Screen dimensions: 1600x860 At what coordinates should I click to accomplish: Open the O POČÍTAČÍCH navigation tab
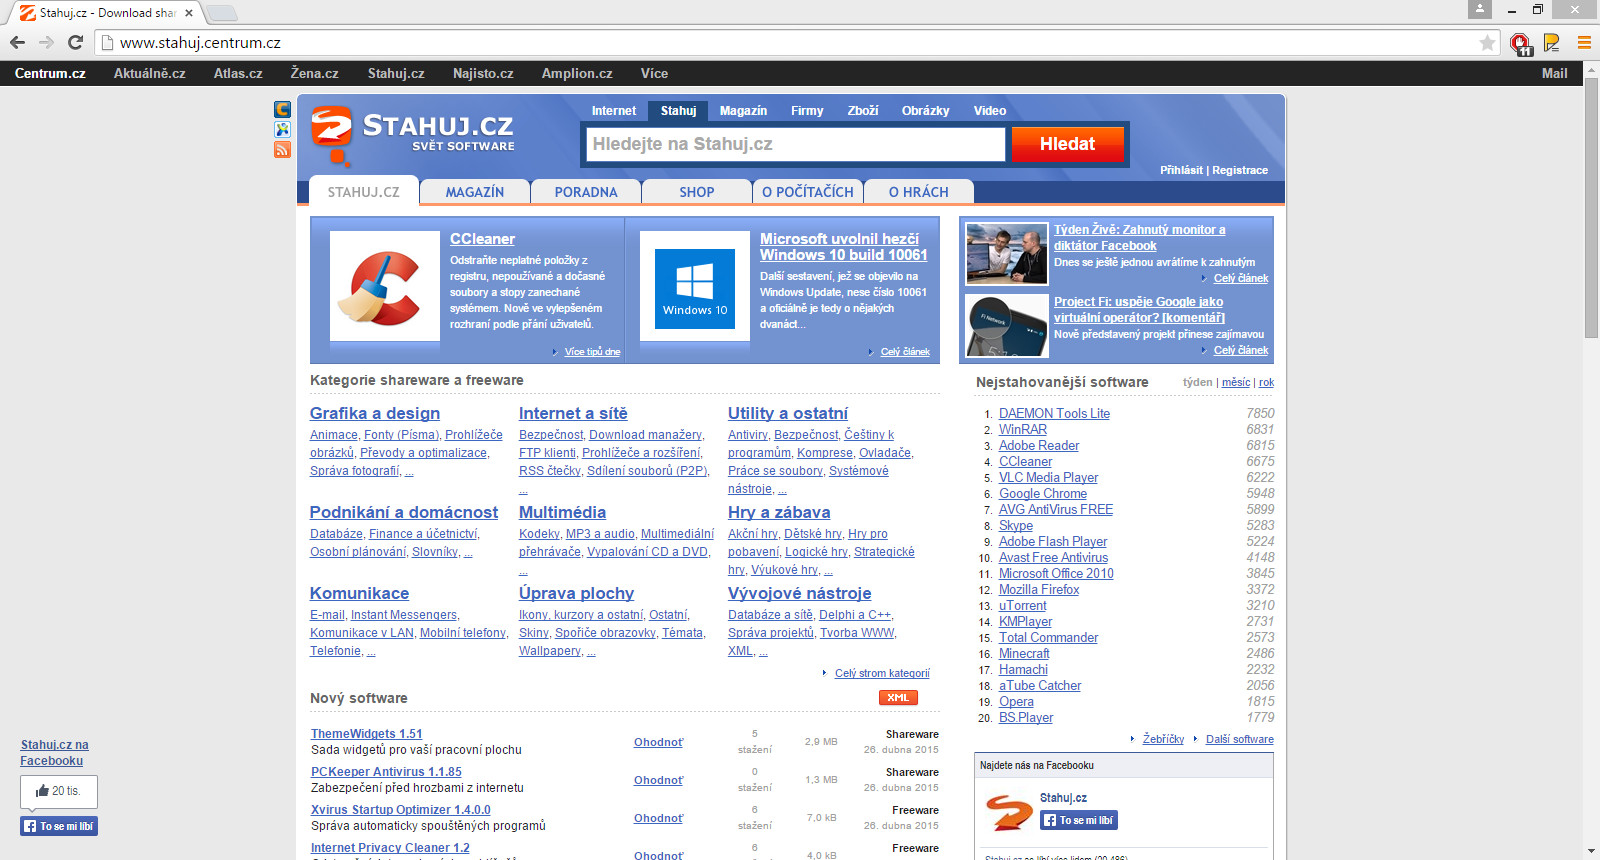[x=808, y=192]
